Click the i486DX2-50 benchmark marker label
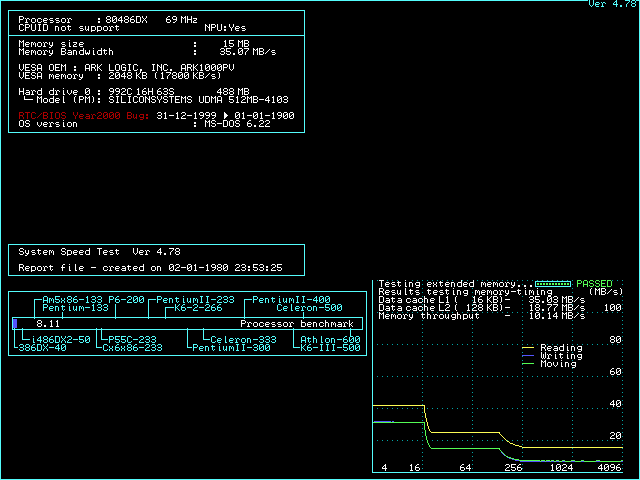This screenshot has height=480, width=640. pyautogui.click(x=60, y=340)
